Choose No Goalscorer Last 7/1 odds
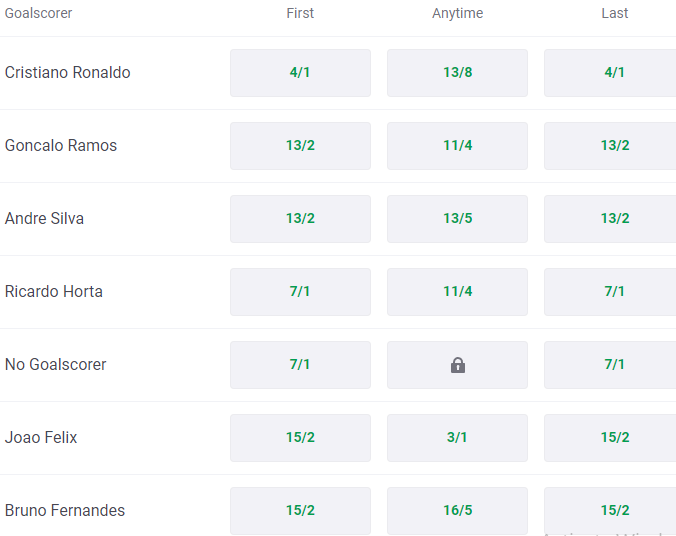 pyautogui.click(x=612, y=365)
